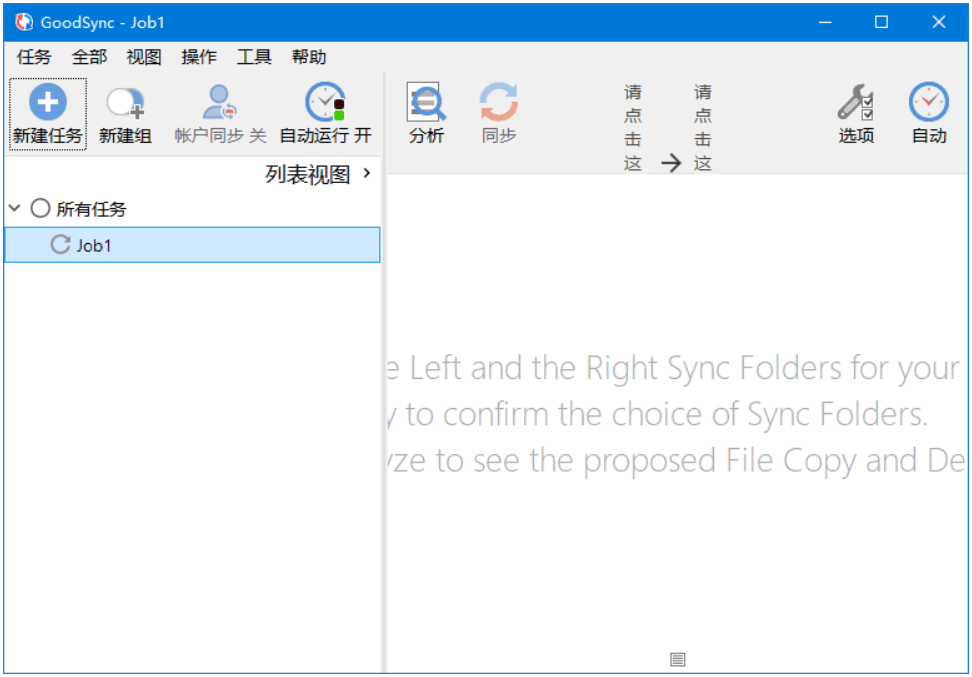Viewport: 972px width, 677px height.
Task: Open the 帮助 menu
Action: click(x=309, y=57)
